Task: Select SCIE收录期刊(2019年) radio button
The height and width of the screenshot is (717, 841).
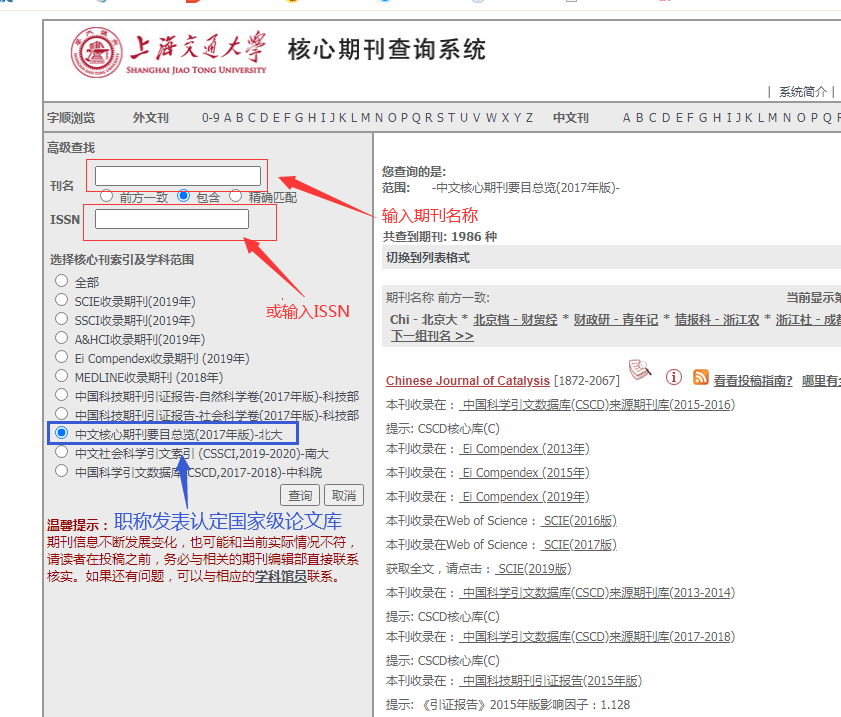Action: tap(62, 300)
